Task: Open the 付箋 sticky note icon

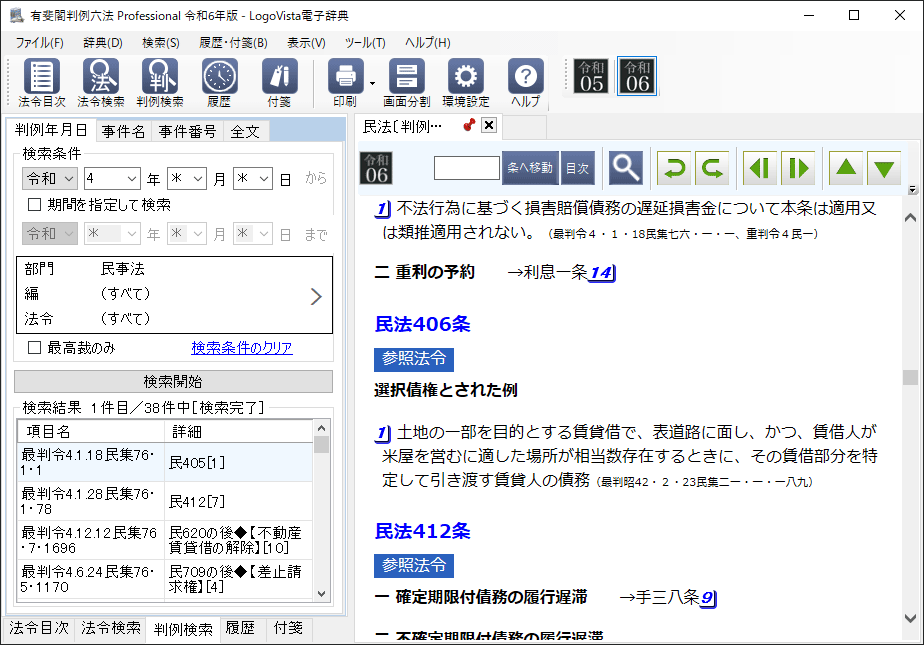Action: pyautogui.click(x=279, y=78)
